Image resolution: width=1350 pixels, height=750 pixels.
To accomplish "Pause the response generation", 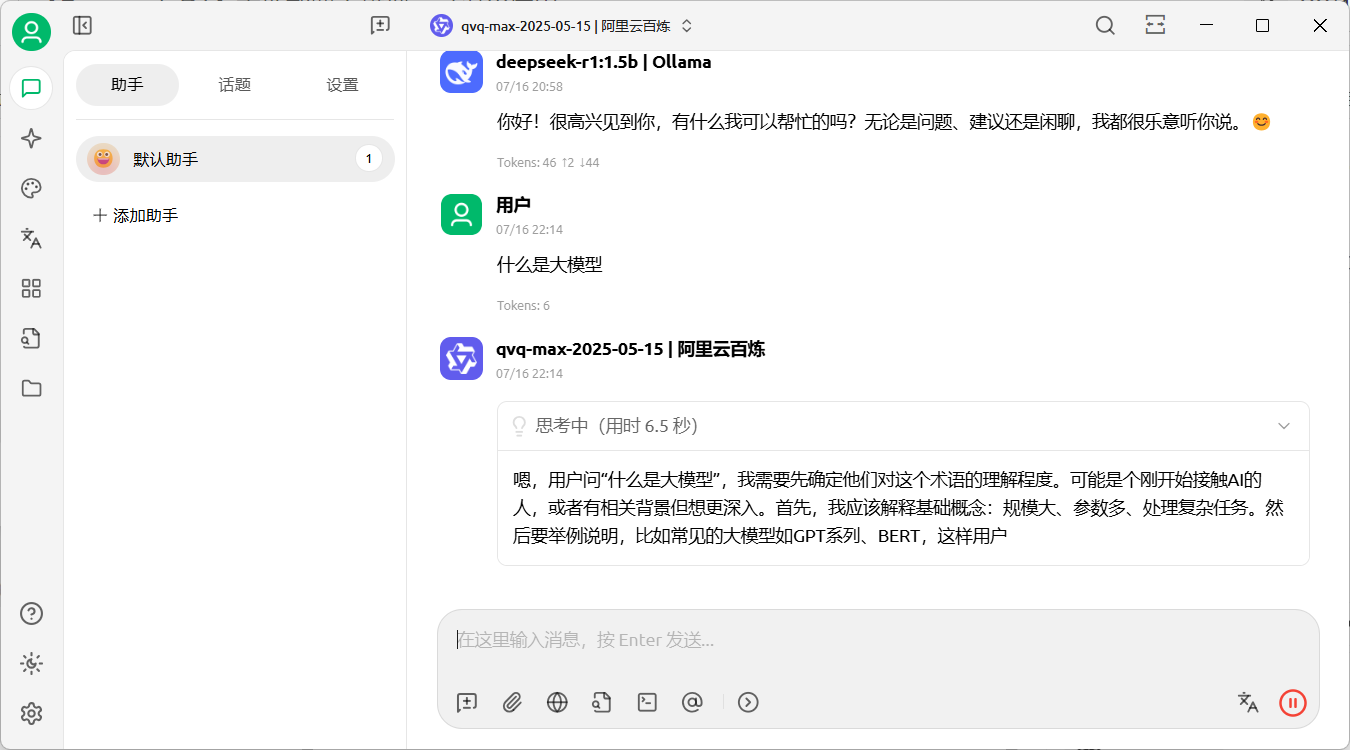I will (1293, 702).
